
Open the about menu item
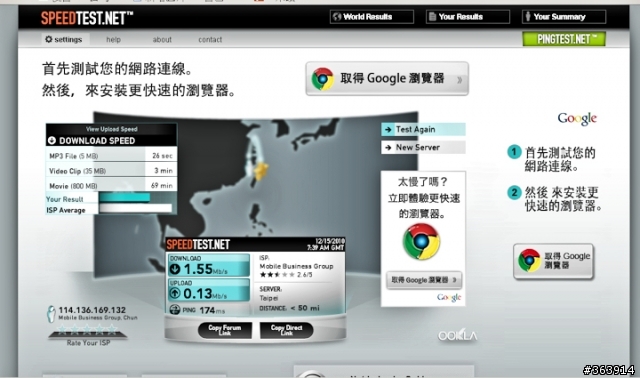click(x=162, y=40)
